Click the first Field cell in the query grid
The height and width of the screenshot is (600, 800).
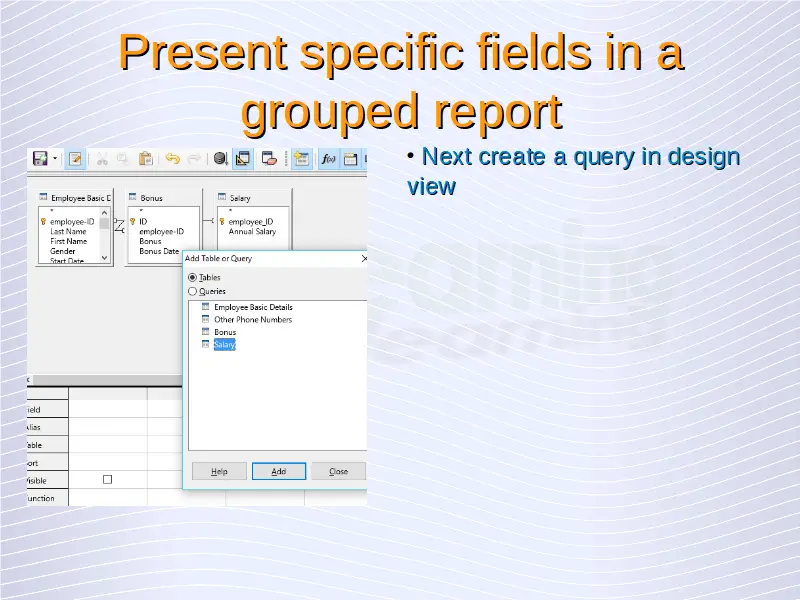[x=108, y=409]
